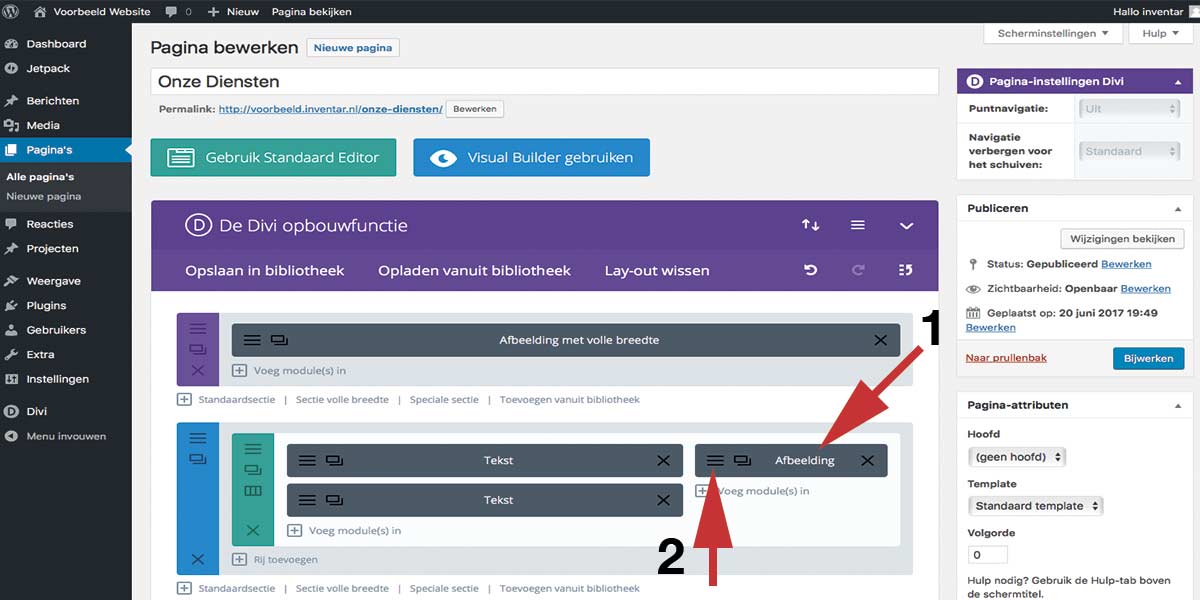1200x600 pixels.
Task: Click the Divi portability up-down arrows icon
Action: pyautogui.click(x=810, y=225)
